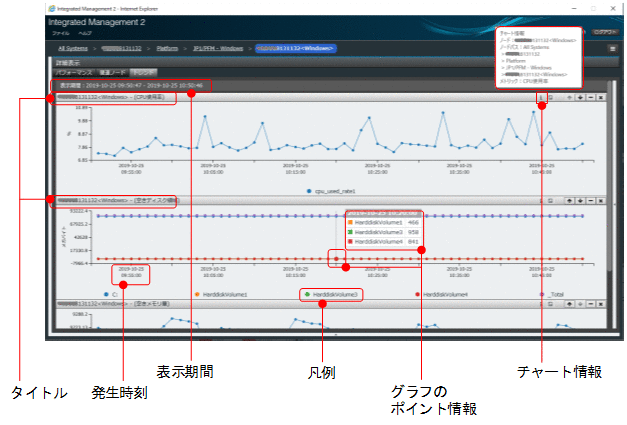
Task: Toggle the HarddiskVolume4 legend series
Action: click(441, 295)
